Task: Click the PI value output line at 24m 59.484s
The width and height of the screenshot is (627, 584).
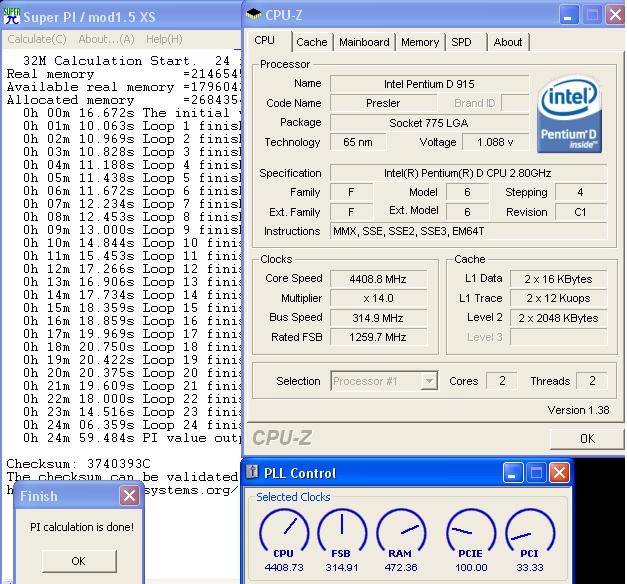Action: [x=132, y=438]
